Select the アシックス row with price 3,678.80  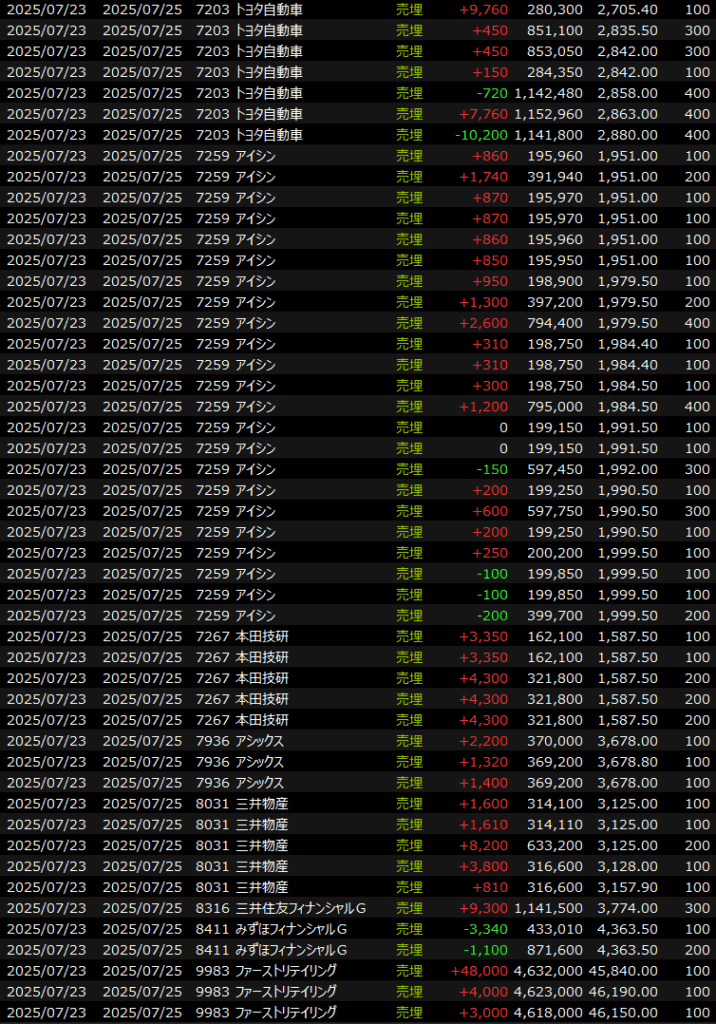(627, 762)
